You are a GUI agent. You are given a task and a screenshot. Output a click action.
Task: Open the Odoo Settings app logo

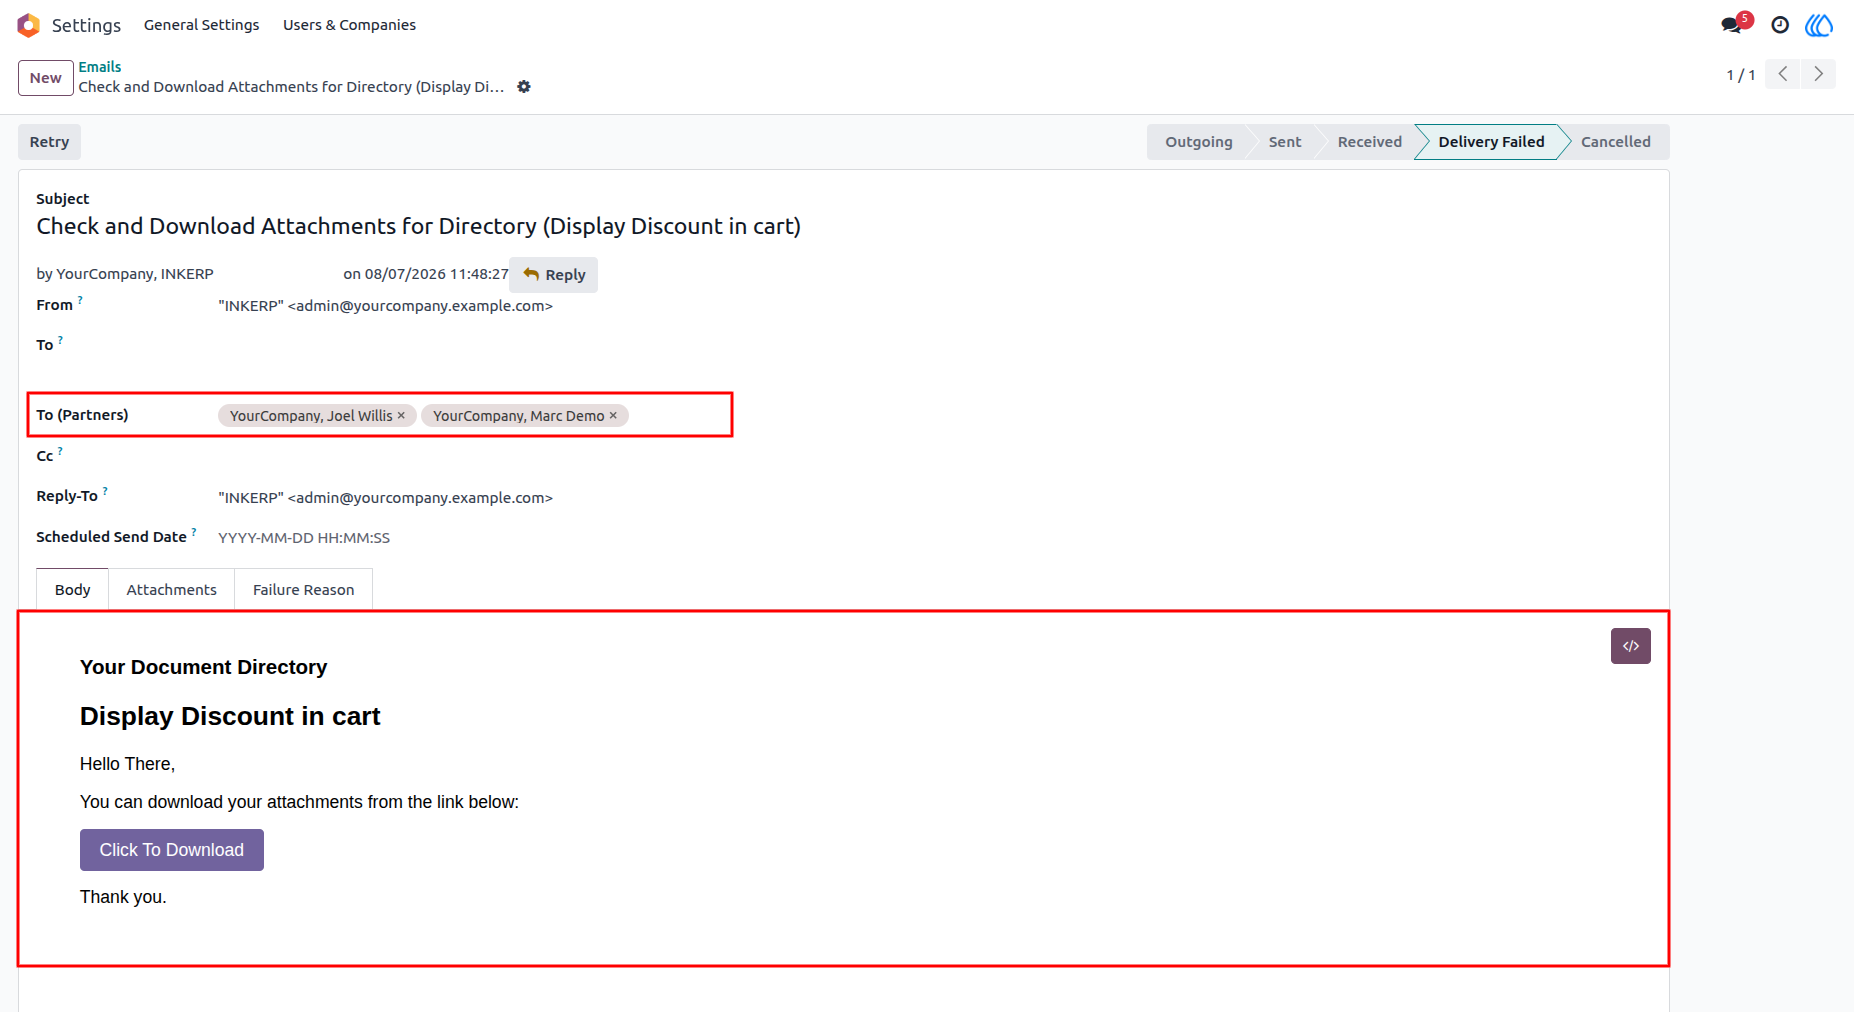click(x=29, y=25)
